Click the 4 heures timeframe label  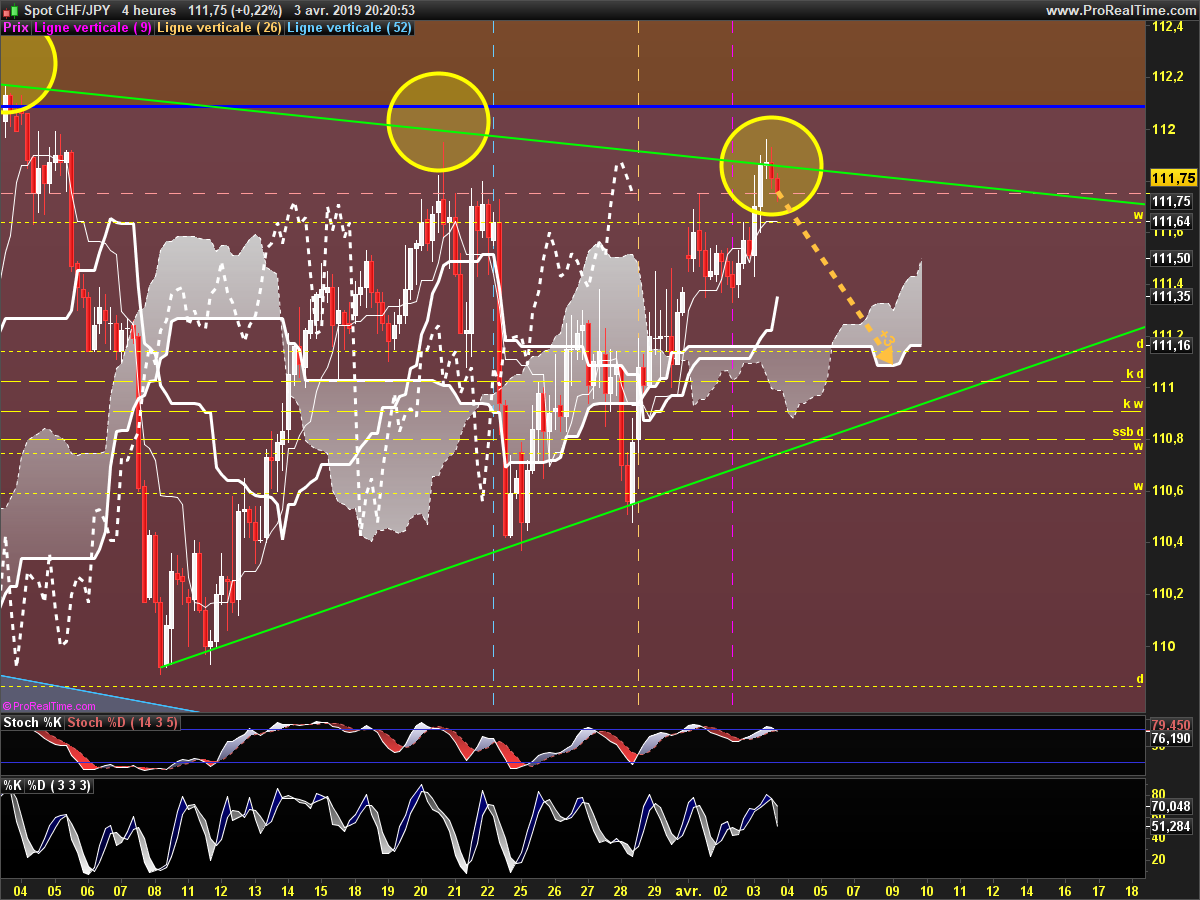point(147,10)
